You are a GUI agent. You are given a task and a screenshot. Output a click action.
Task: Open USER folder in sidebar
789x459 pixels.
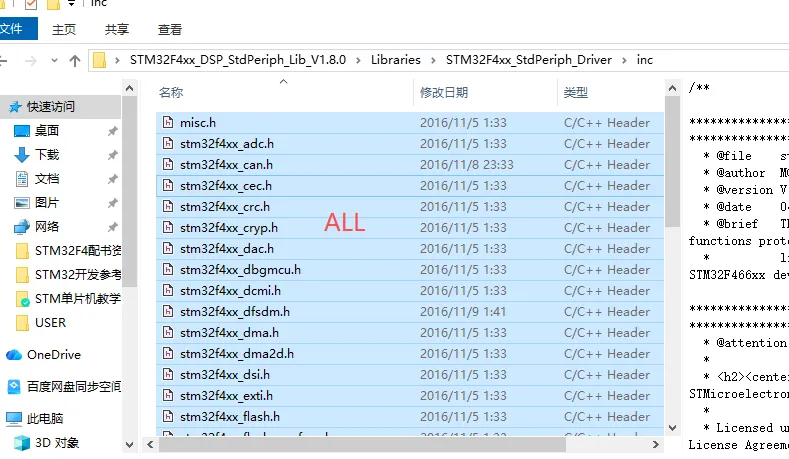point(50,323)
